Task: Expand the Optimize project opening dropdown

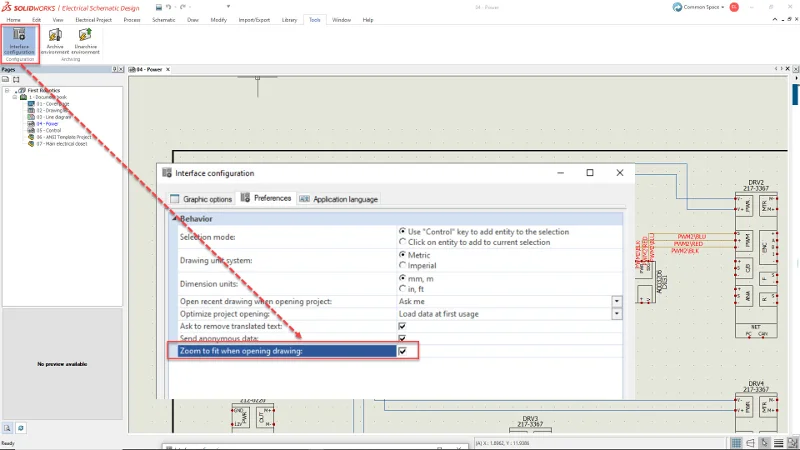Action: (616, 313)
